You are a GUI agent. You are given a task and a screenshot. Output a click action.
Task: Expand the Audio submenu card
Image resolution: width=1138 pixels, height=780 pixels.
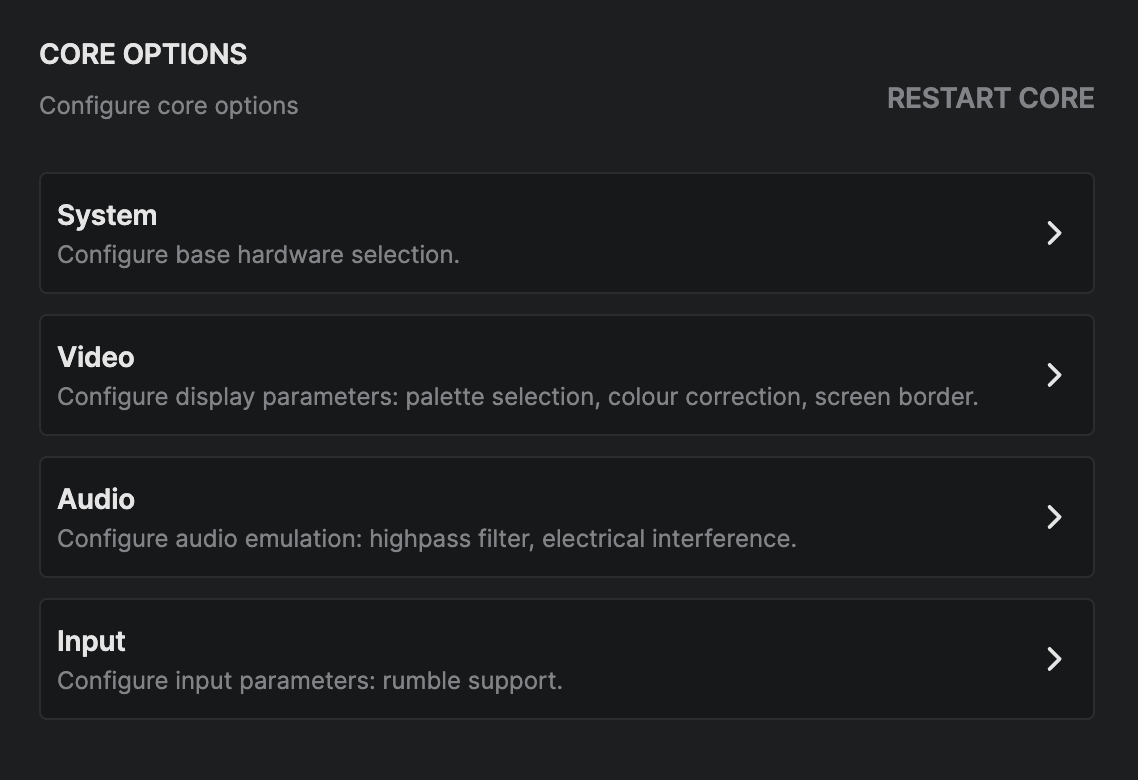(x=566, y=517)
